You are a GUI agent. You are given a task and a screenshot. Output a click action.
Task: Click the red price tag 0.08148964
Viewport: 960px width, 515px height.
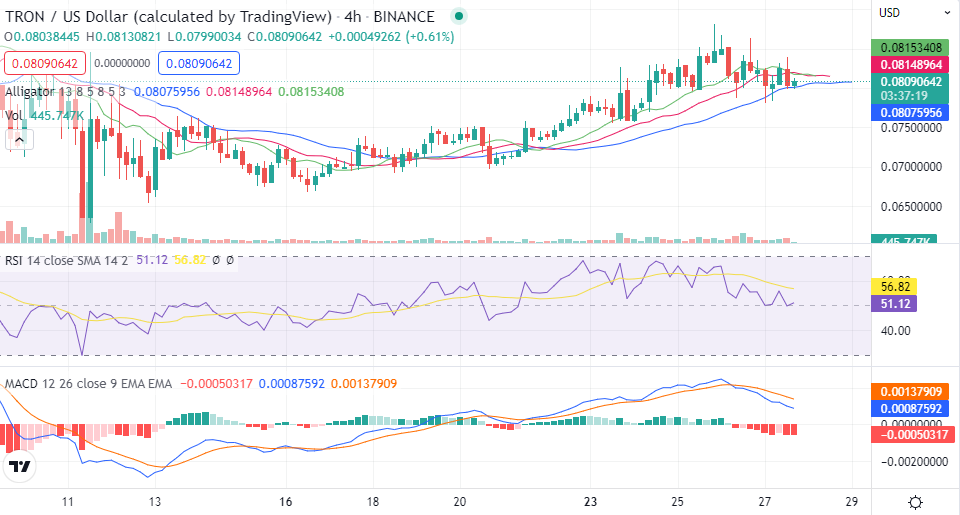pyautogui.click(x=910, y=64)
